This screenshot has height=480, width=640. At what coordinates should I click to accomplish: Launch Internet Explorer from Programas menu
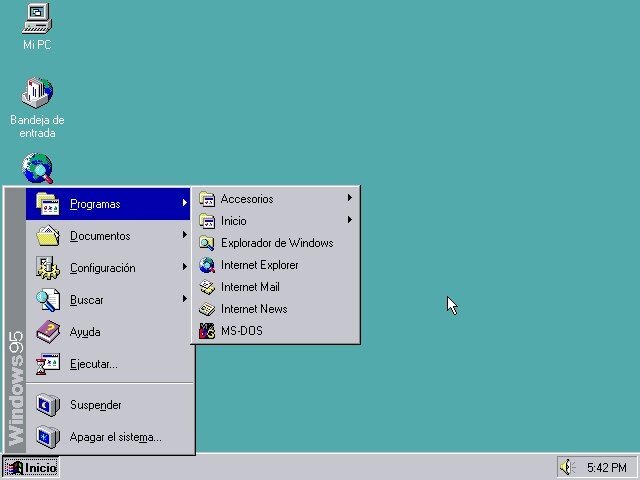pos(276,265)
